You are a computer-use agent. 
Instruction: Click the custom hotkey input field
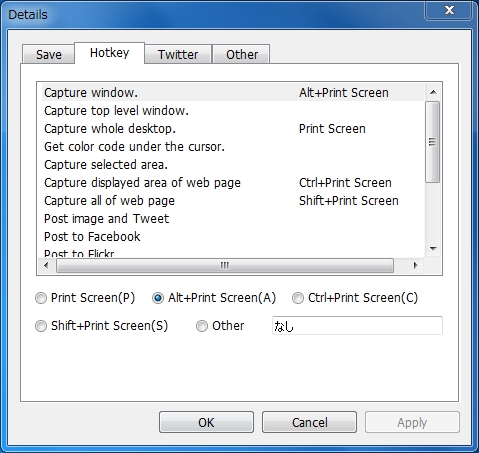(x=357, y=326)
